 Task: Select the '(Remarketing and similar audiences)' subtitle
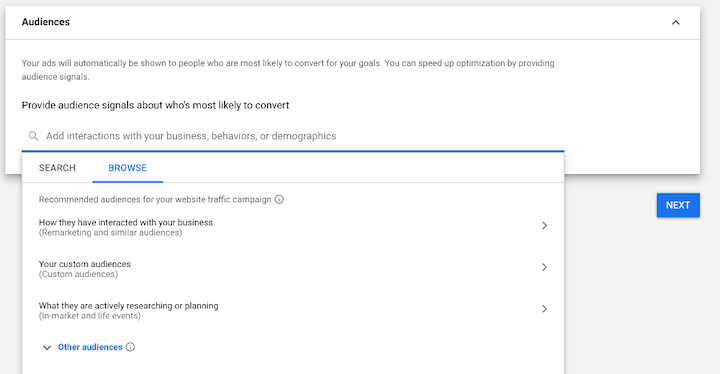pos(110,232)
